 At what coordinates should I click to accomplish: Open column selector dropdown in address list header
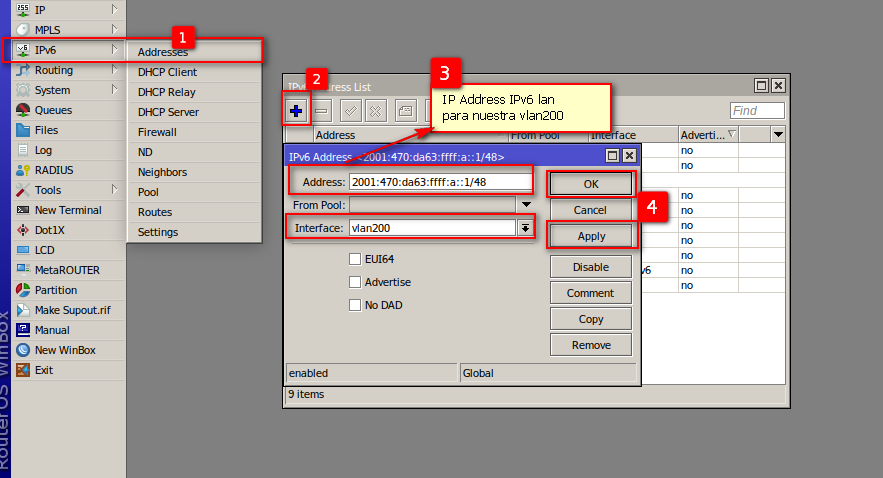click(777, 134)
